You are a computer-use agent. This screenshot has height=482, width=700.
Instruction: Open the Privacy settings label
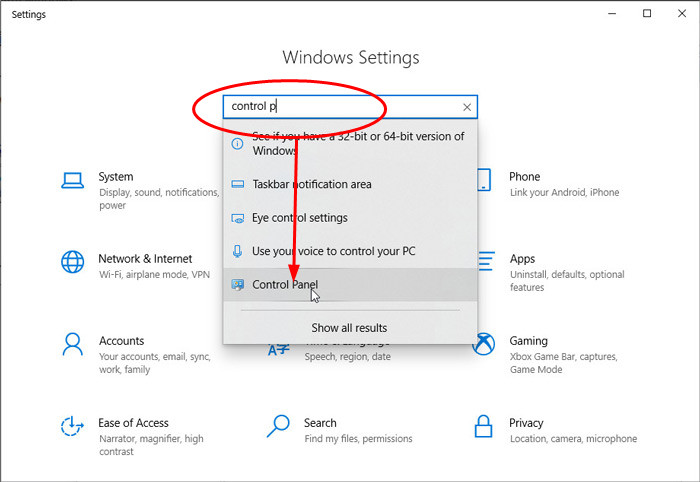point(526,423)
